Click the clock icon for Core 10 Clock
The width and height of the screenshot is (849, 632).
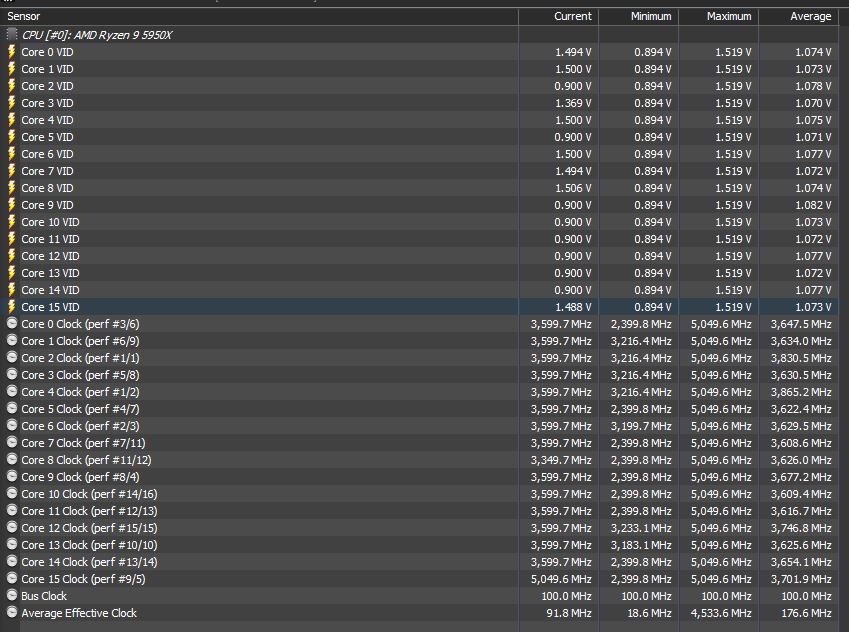(12, 493)
